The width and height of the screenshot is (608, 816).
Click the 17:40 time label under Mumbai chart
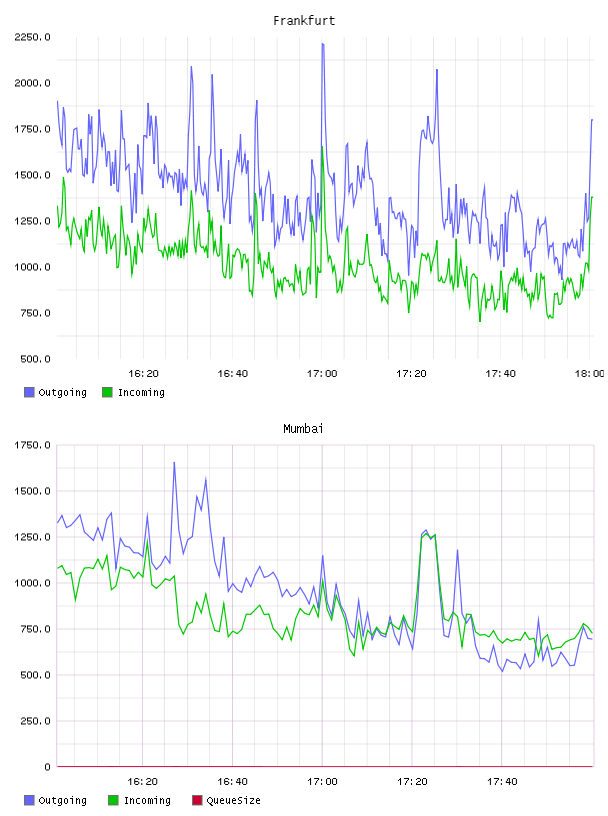point(502,782)
